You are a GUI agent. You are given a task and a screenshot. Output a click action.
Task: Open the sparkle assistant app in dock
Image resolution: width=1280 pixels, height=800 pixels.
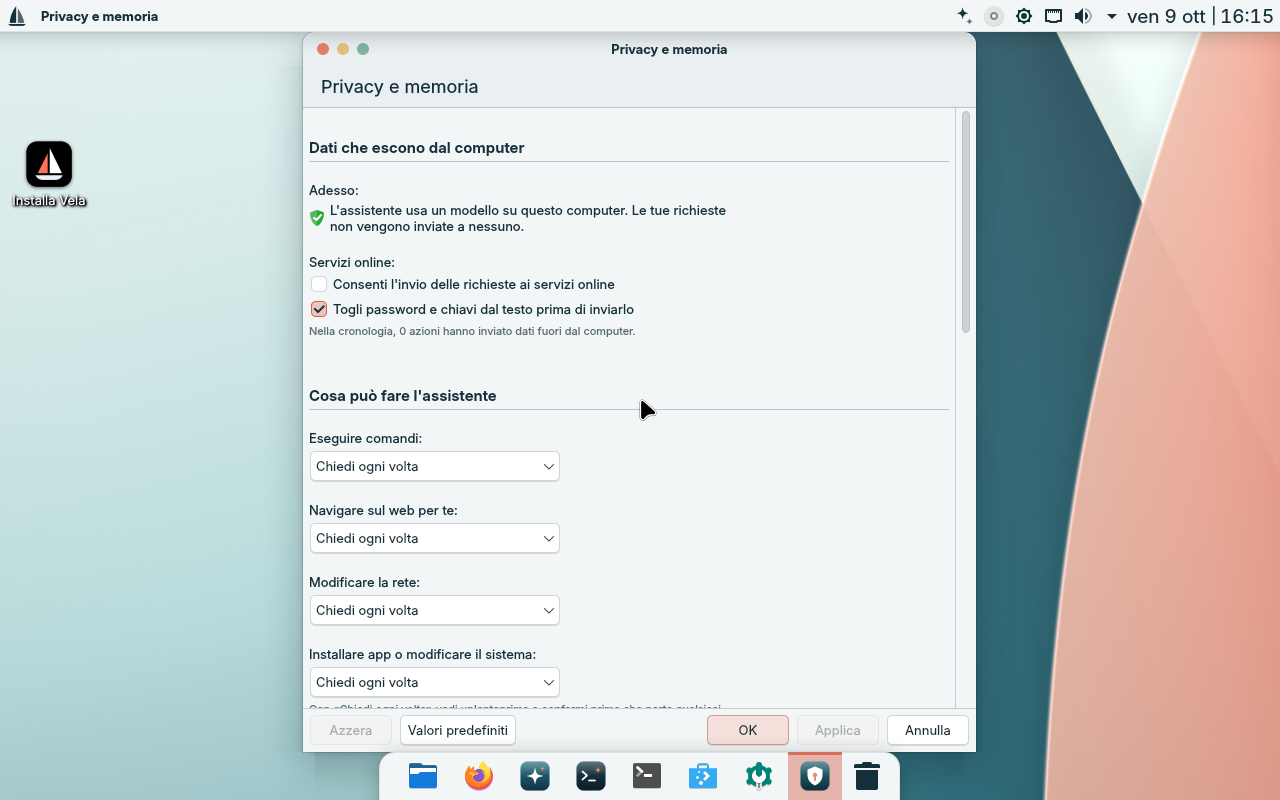(535, 776)
